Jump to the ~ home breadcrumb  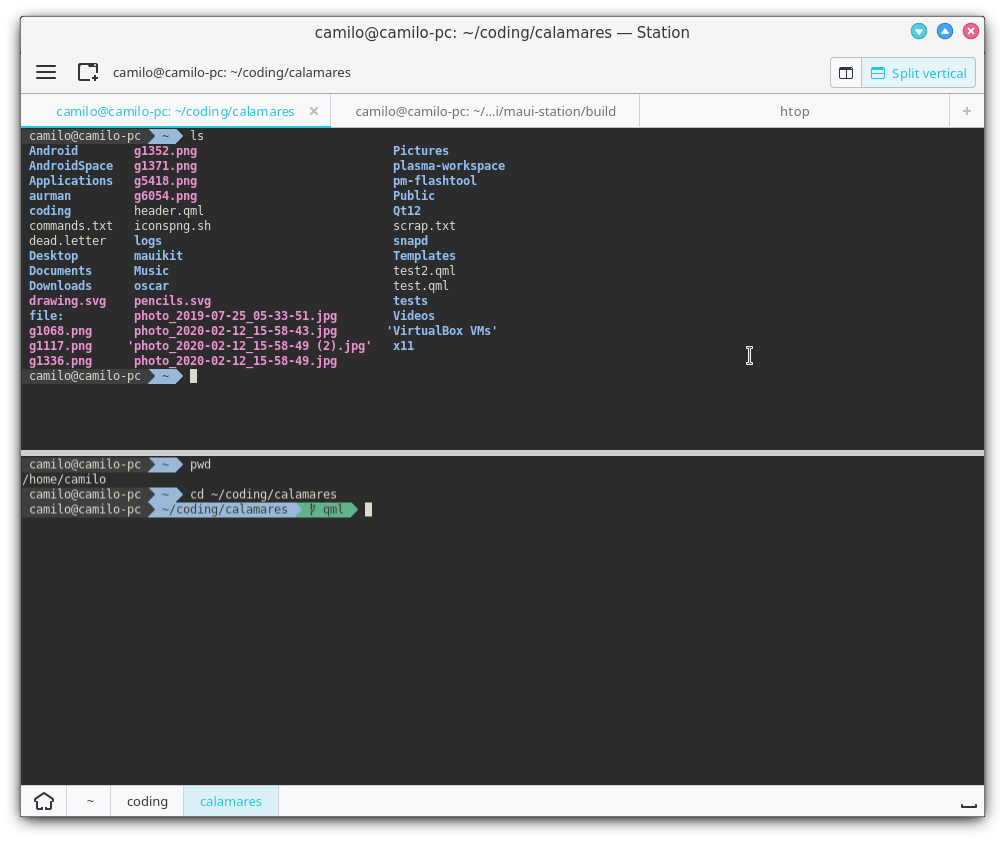pyautogui.click(x=89, y=801)
